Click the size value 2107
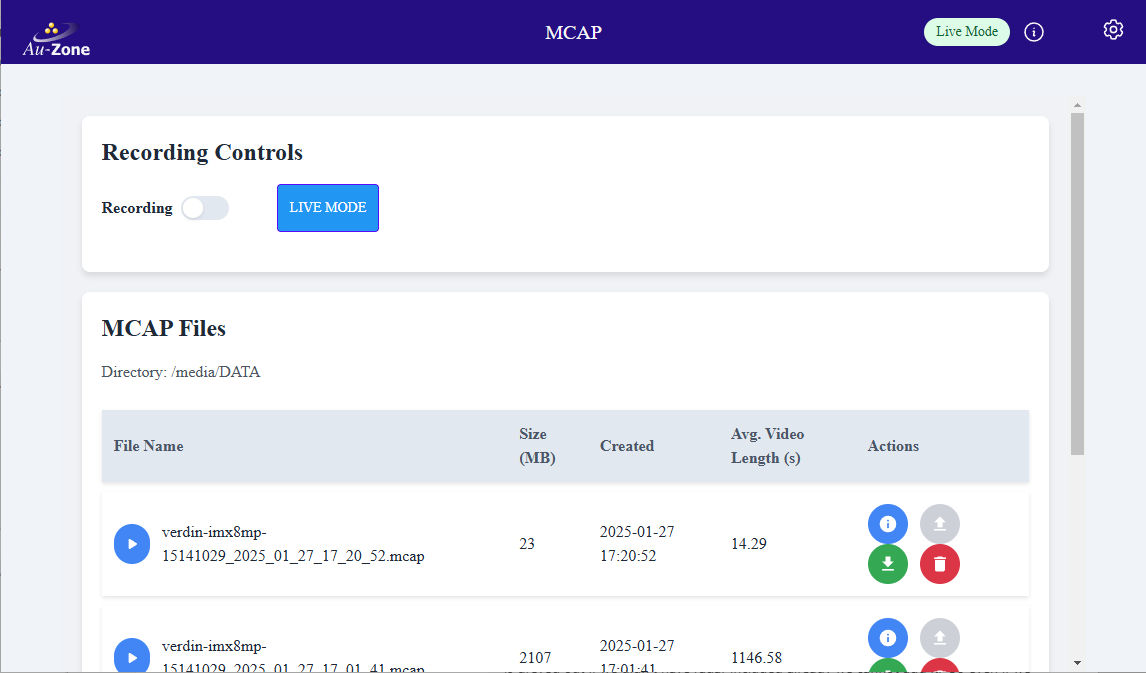The height and width of the screenshot is (673, 1146). (x=535, y=658)
